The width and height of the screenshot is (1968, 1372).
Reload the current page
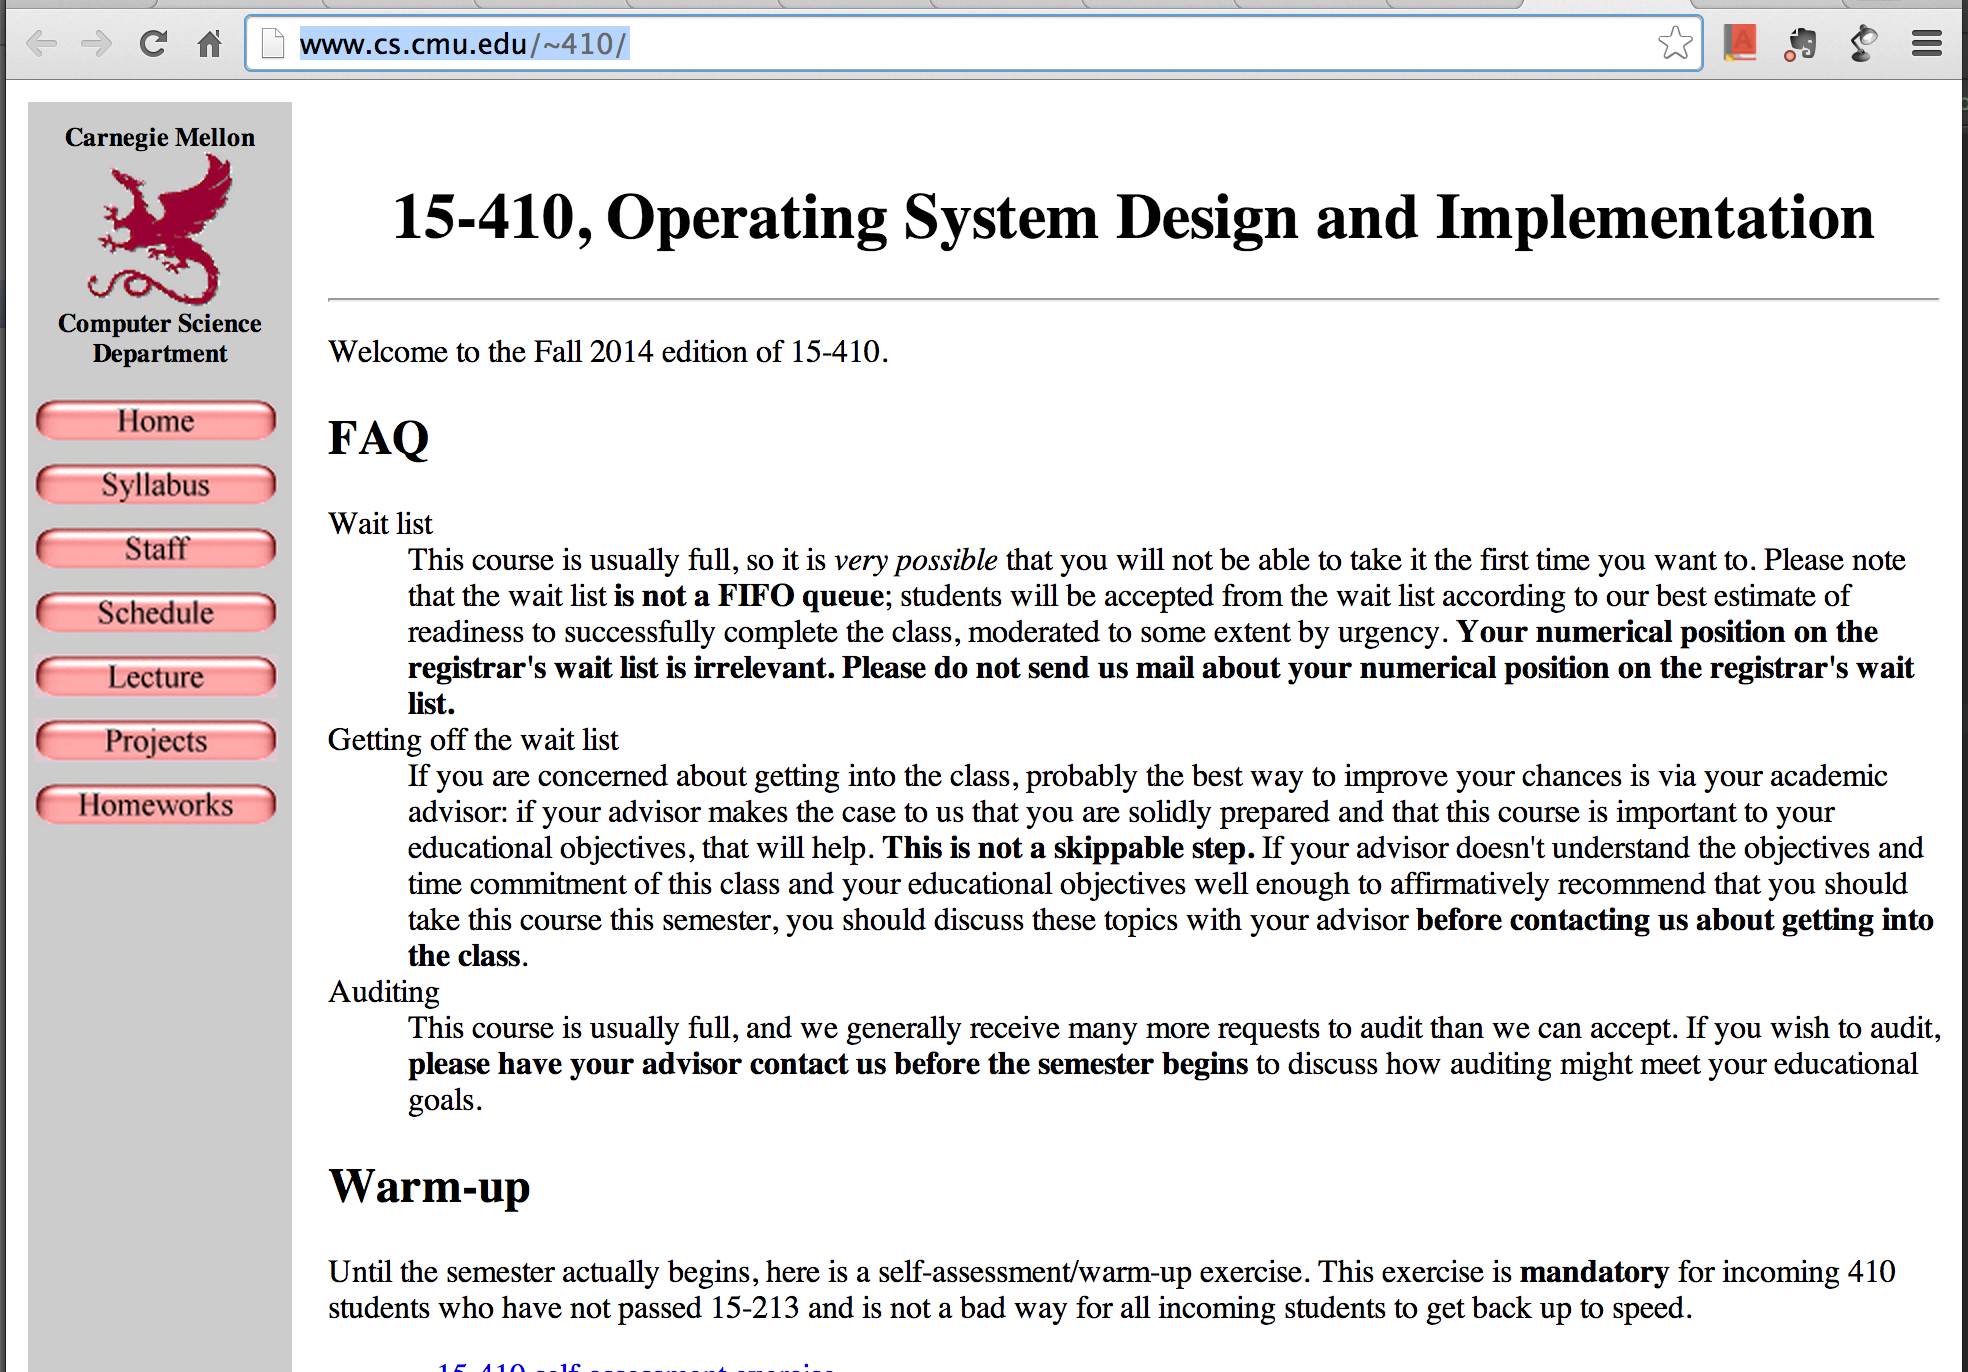click(153, 44)
